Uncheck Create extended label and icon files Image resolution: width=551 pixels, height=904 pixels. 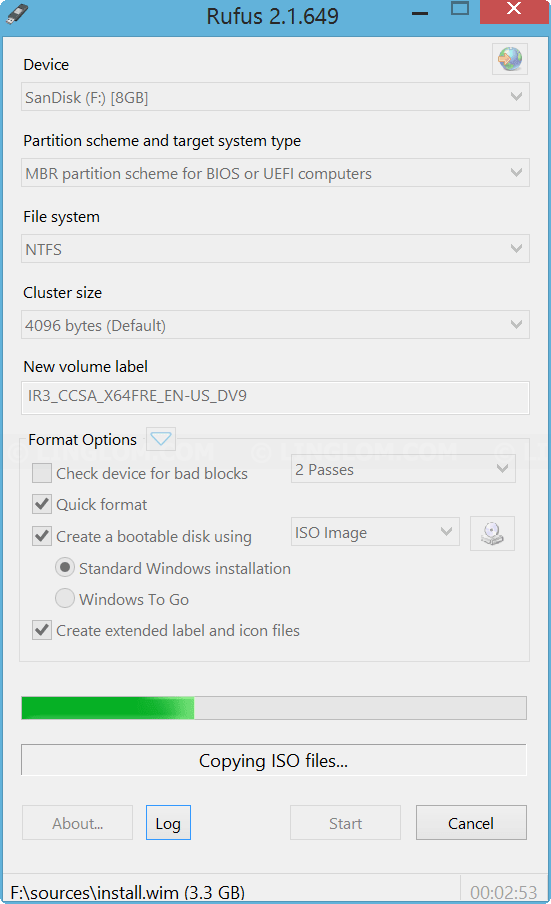pos(42,630)
